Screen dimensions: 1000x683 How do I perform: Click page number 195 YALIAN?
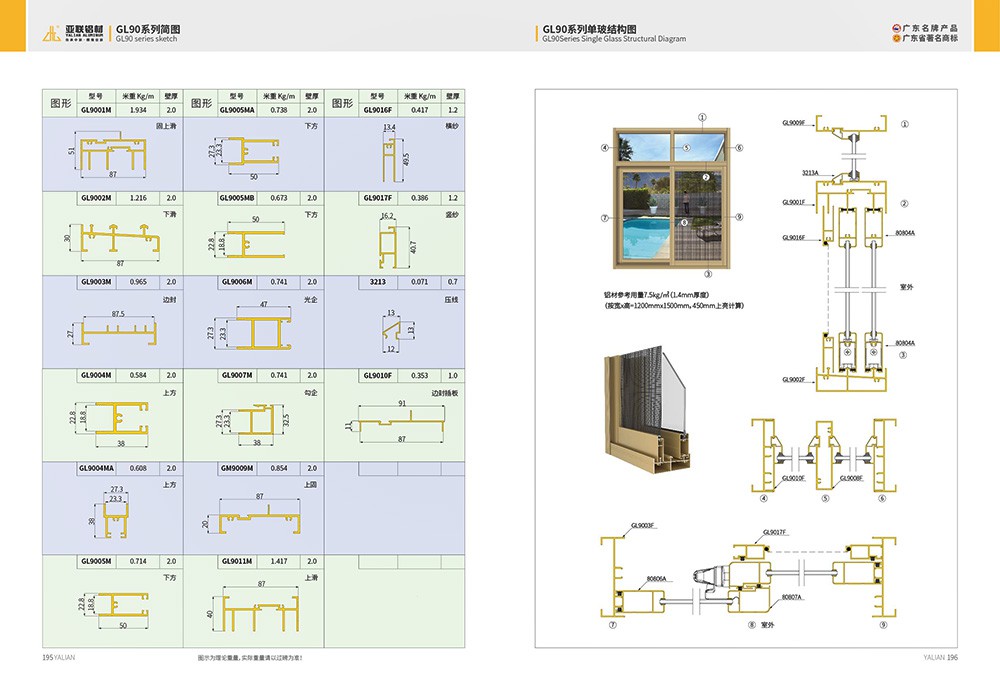[59, 657]
